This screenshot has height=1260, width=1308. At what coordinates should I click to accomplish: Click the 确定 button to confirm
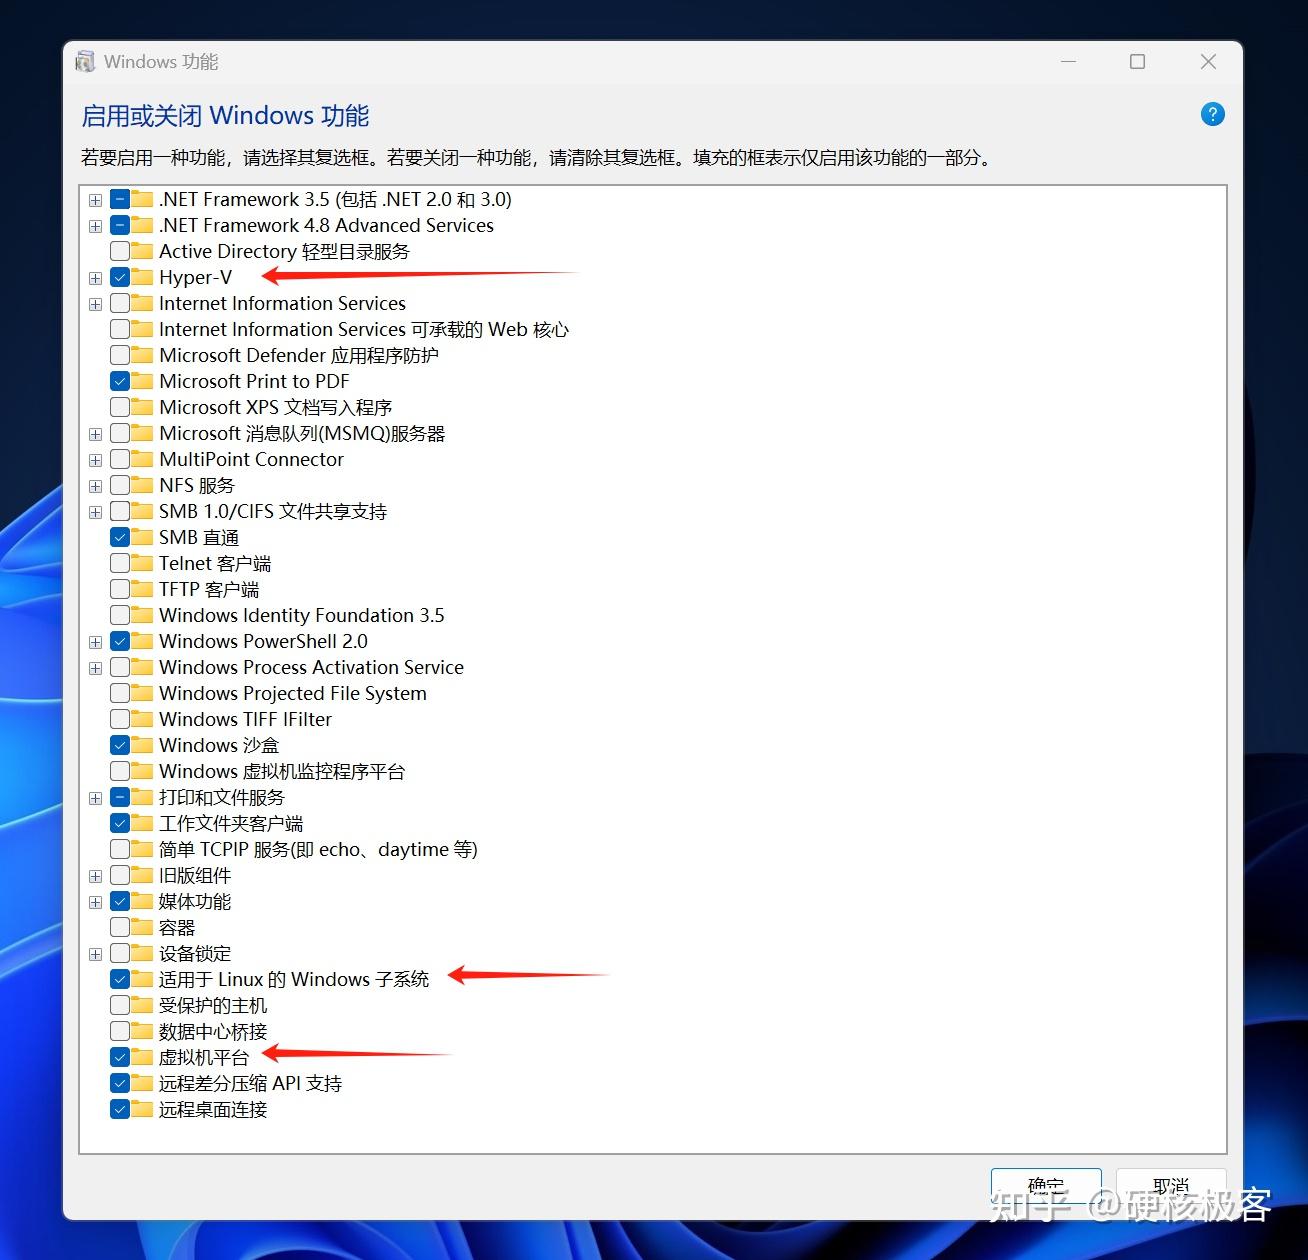tap(1046, 1187)
